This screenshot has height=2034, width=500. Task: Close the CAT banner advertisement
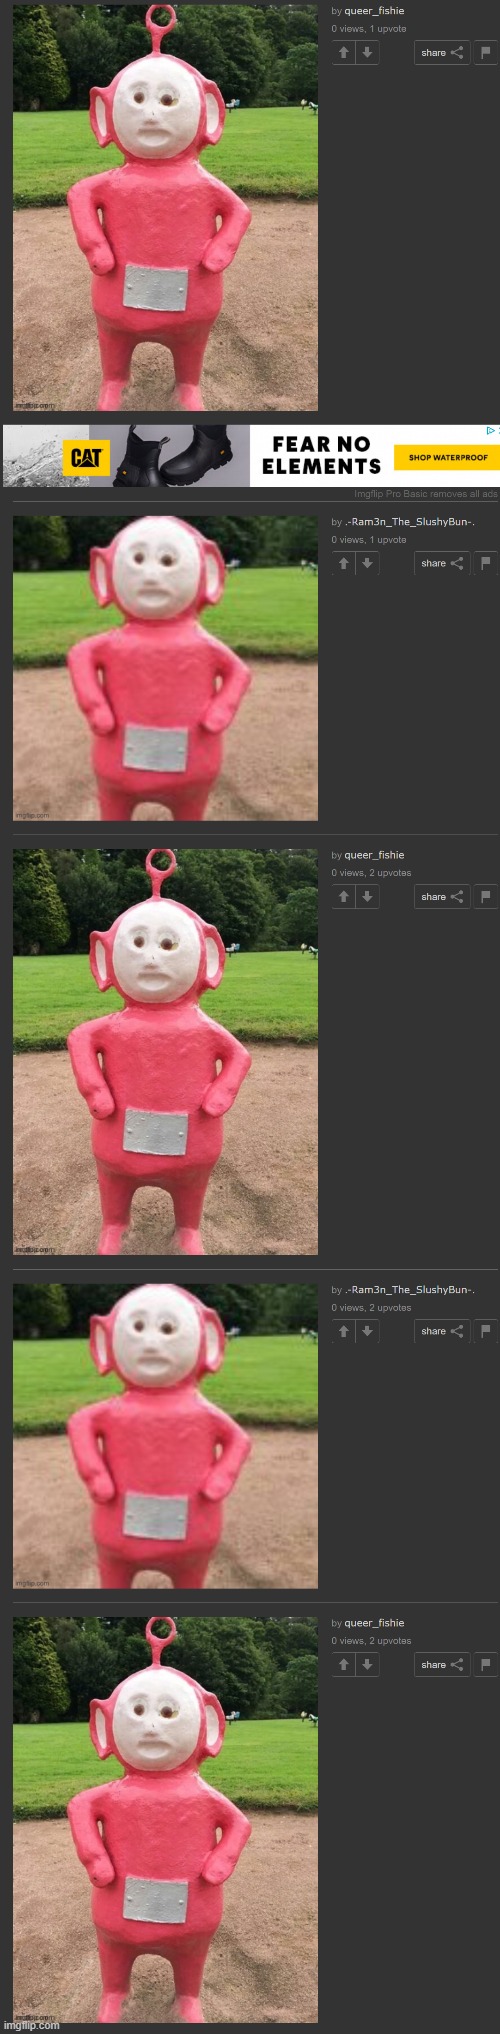coord(490,431)
